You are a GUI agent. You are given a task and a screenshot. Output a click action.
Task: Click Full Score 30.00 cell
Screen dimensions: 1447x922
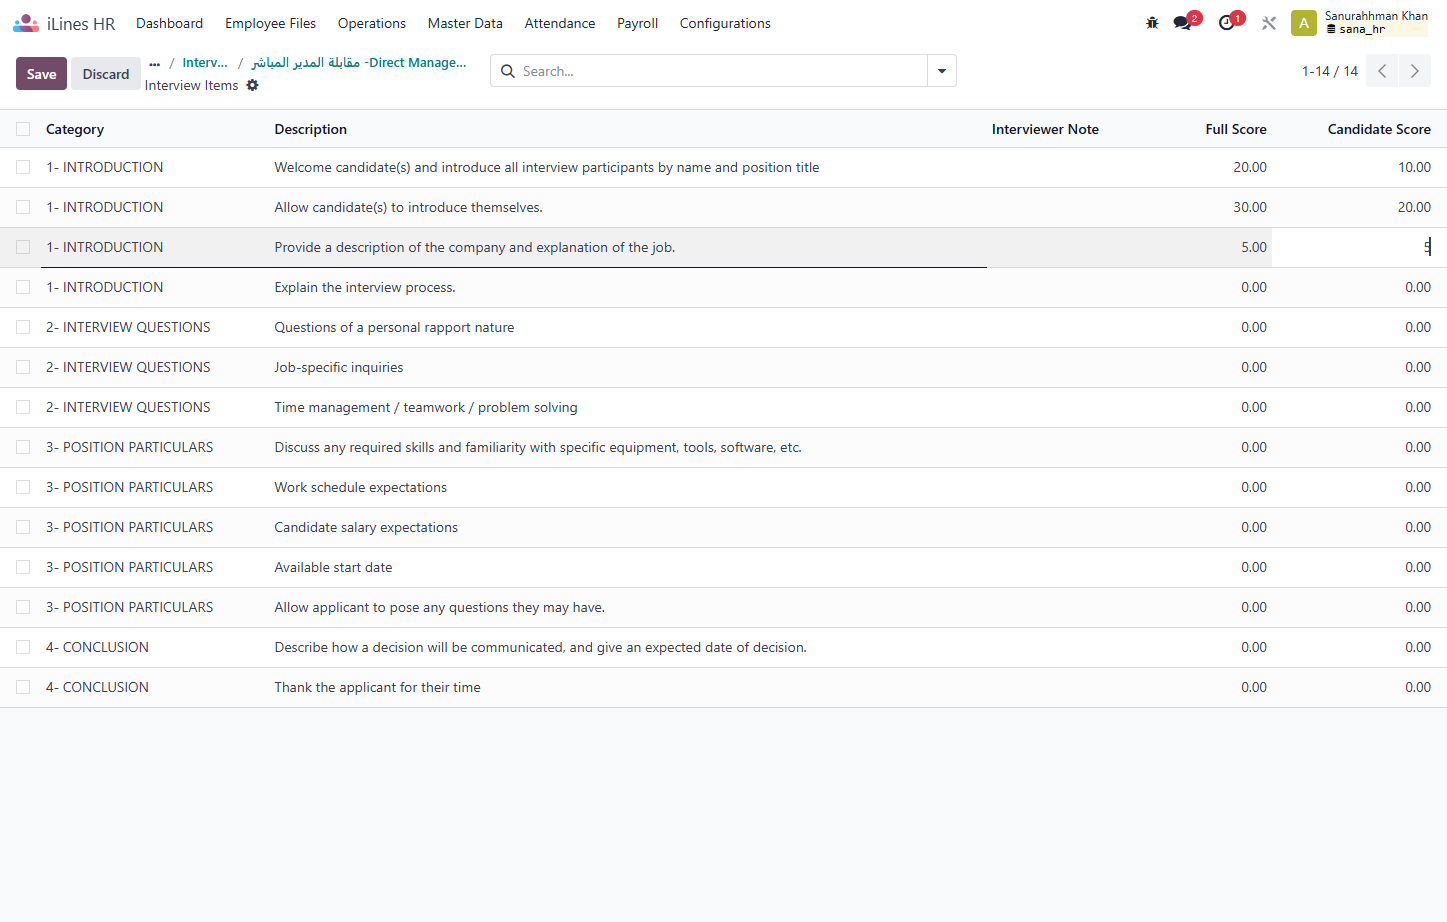pos(1250,207)
